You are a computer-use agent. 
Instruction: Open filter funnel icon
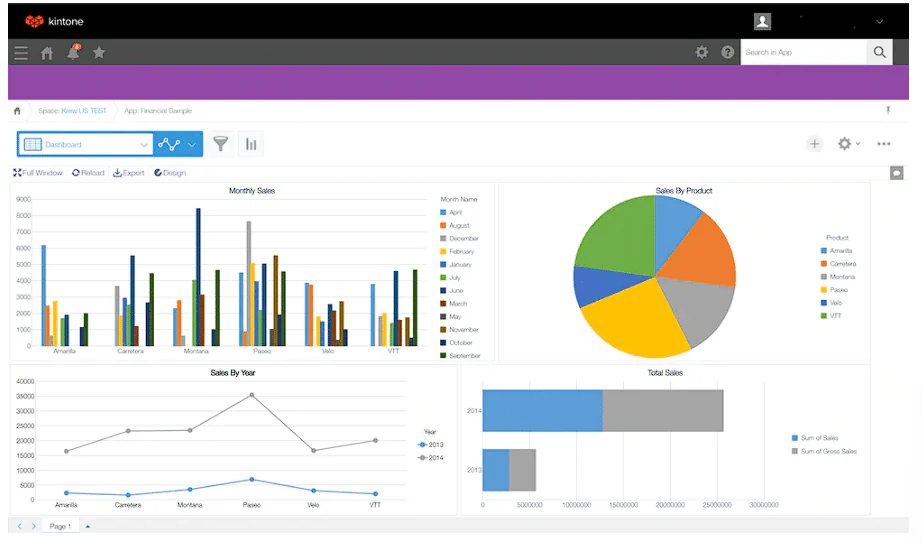click(221, 144)
